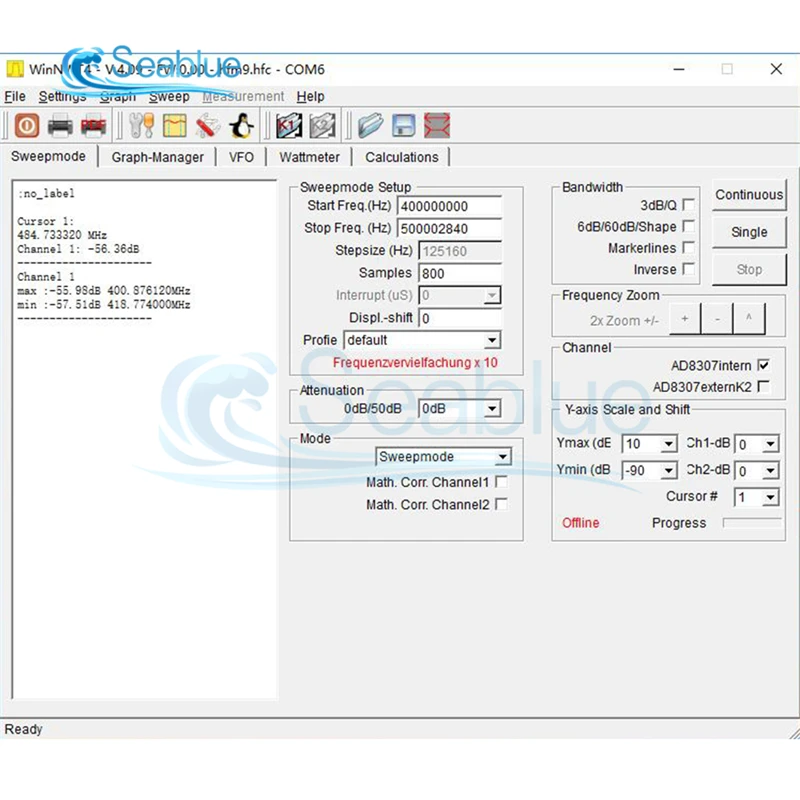Image resolution: width=800 pixels, height=800 pixels.
Task: Toggle the Markerlines checkbox
Action: pyautogui.click(x=688, y=247)
